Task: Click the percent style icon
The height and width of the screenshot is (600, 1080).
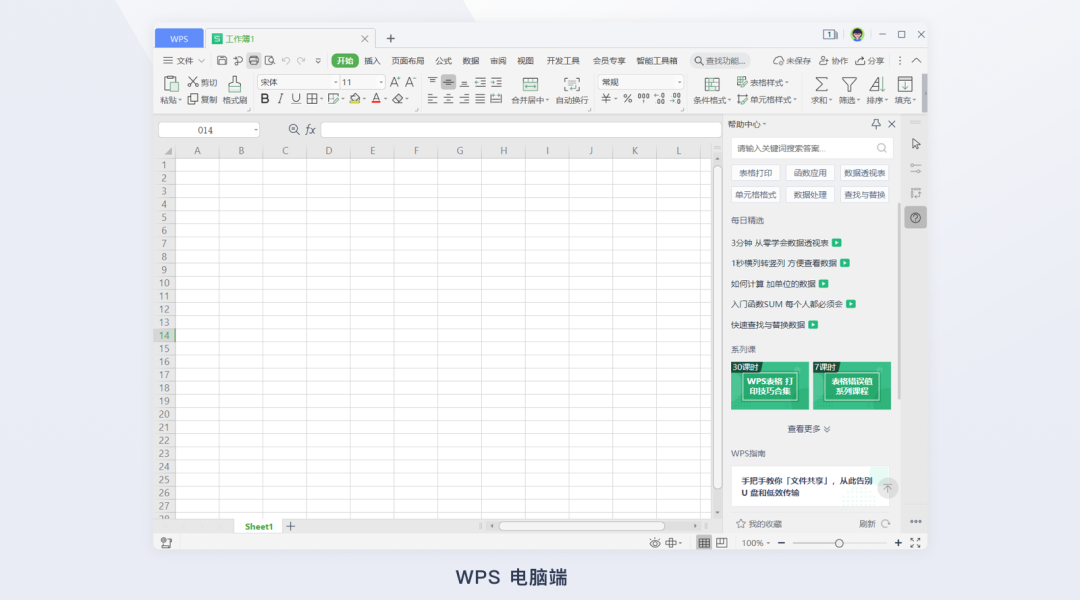Action: 627,99
